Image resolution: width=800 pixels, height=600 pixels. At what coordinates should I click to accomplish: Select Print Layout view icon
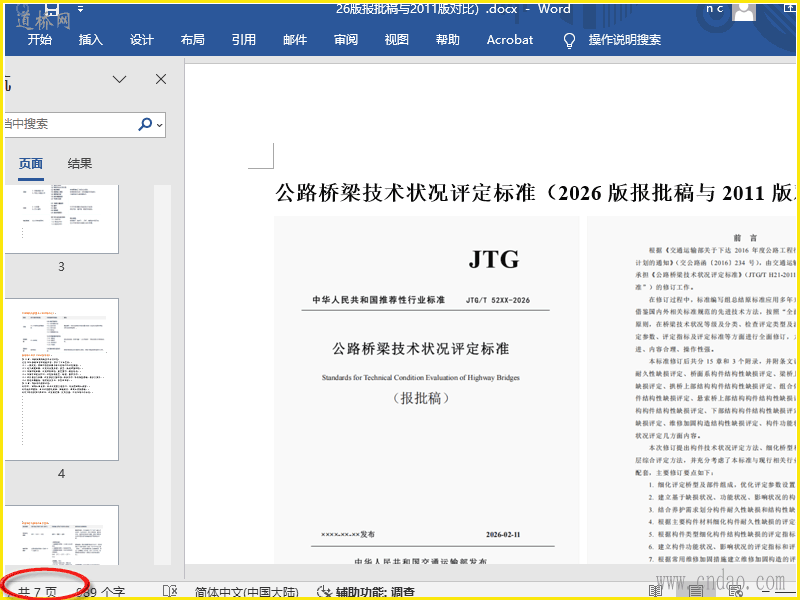click(695, 592)
